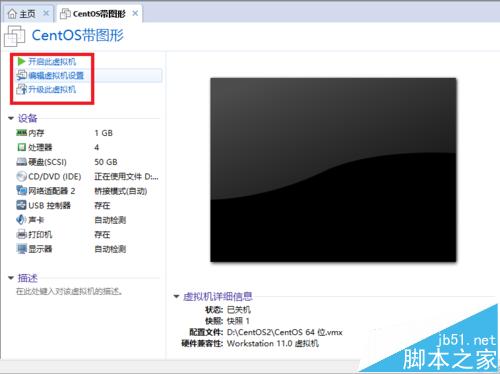The width and height of the screenshot is (500, 374).
Task: Open the 升级此虚拟机 link
Action: pyautogui.click(x=52, y=89)
